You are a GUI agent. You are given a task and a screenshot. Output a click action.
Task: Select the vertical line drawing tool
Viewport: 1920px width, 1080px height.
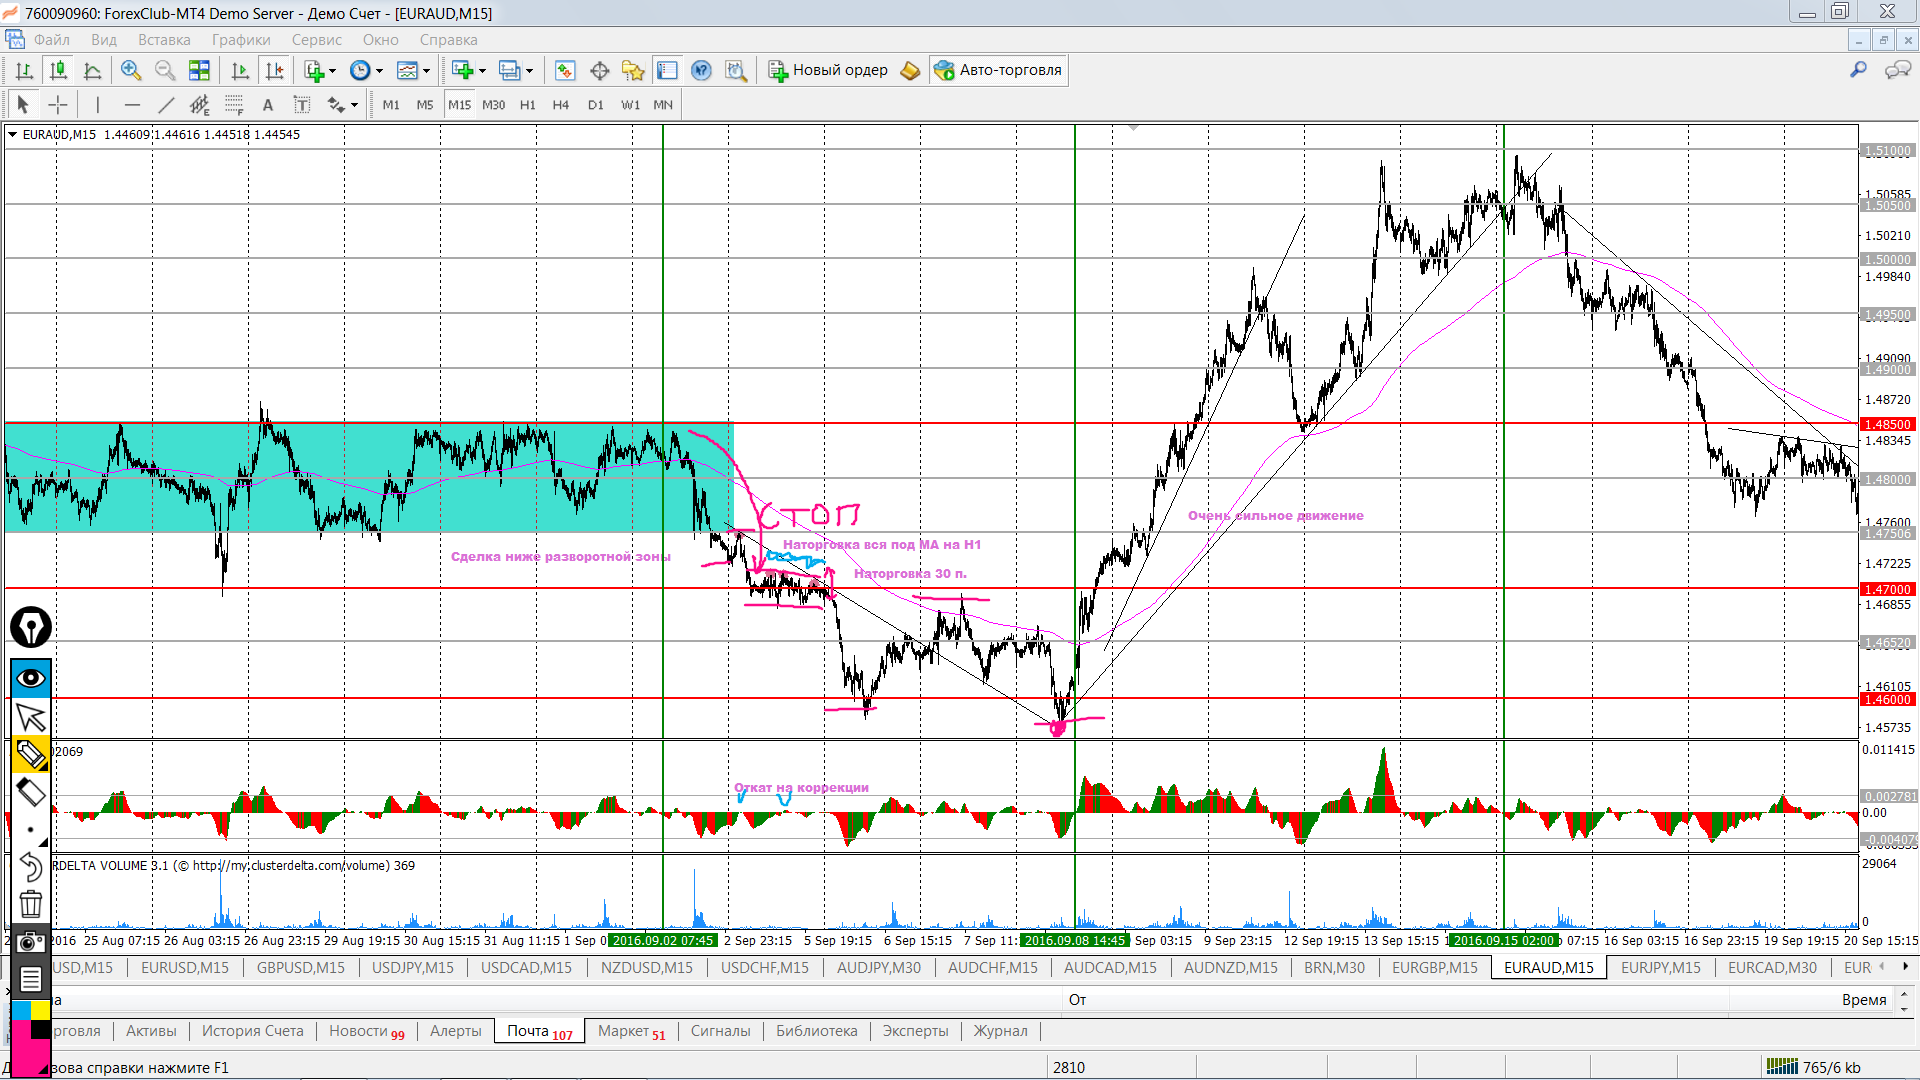coord(97,104)
